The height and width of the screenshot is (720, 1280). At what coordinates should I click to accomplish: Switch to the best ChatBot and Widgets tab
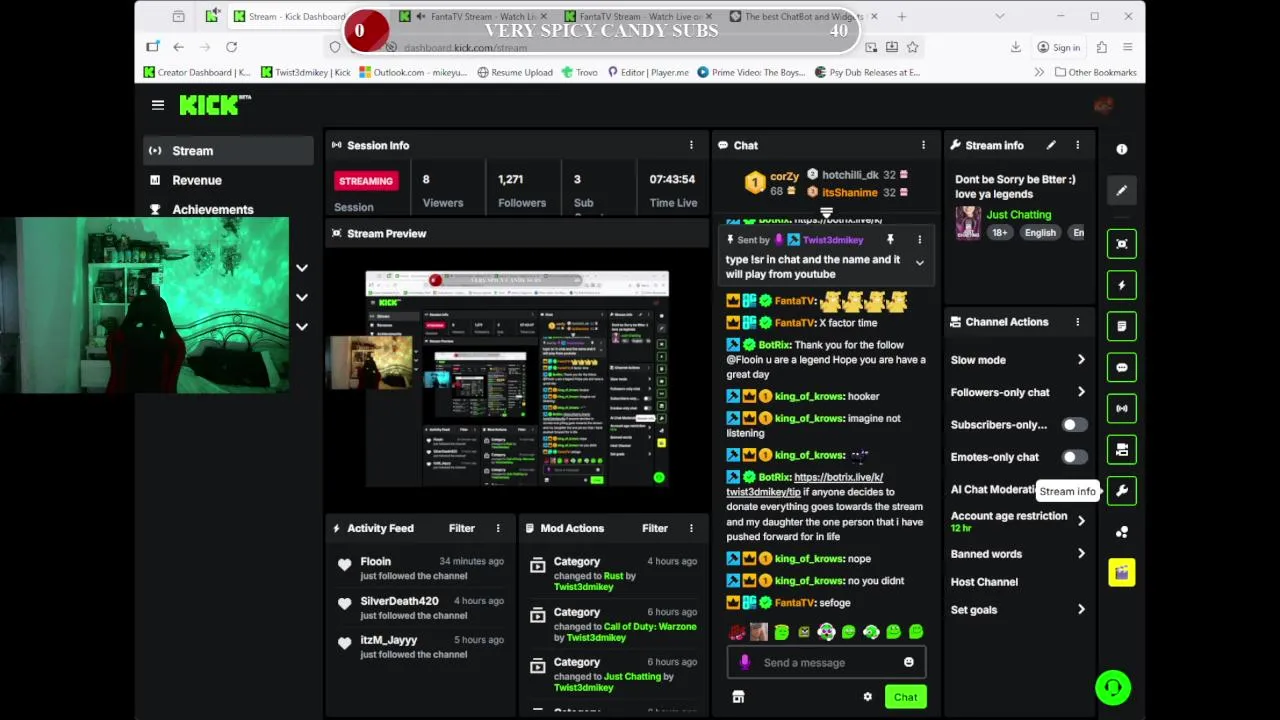pos(804,16)
